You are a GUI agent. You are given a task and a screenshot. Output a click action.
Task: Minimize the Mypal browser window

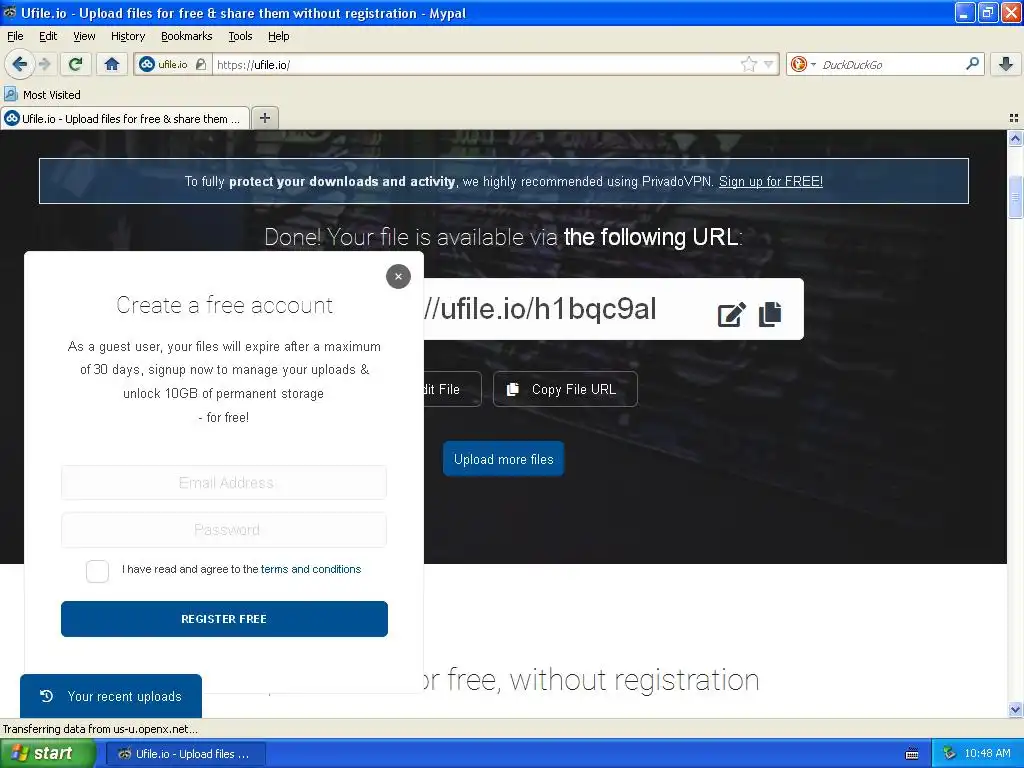965,12
